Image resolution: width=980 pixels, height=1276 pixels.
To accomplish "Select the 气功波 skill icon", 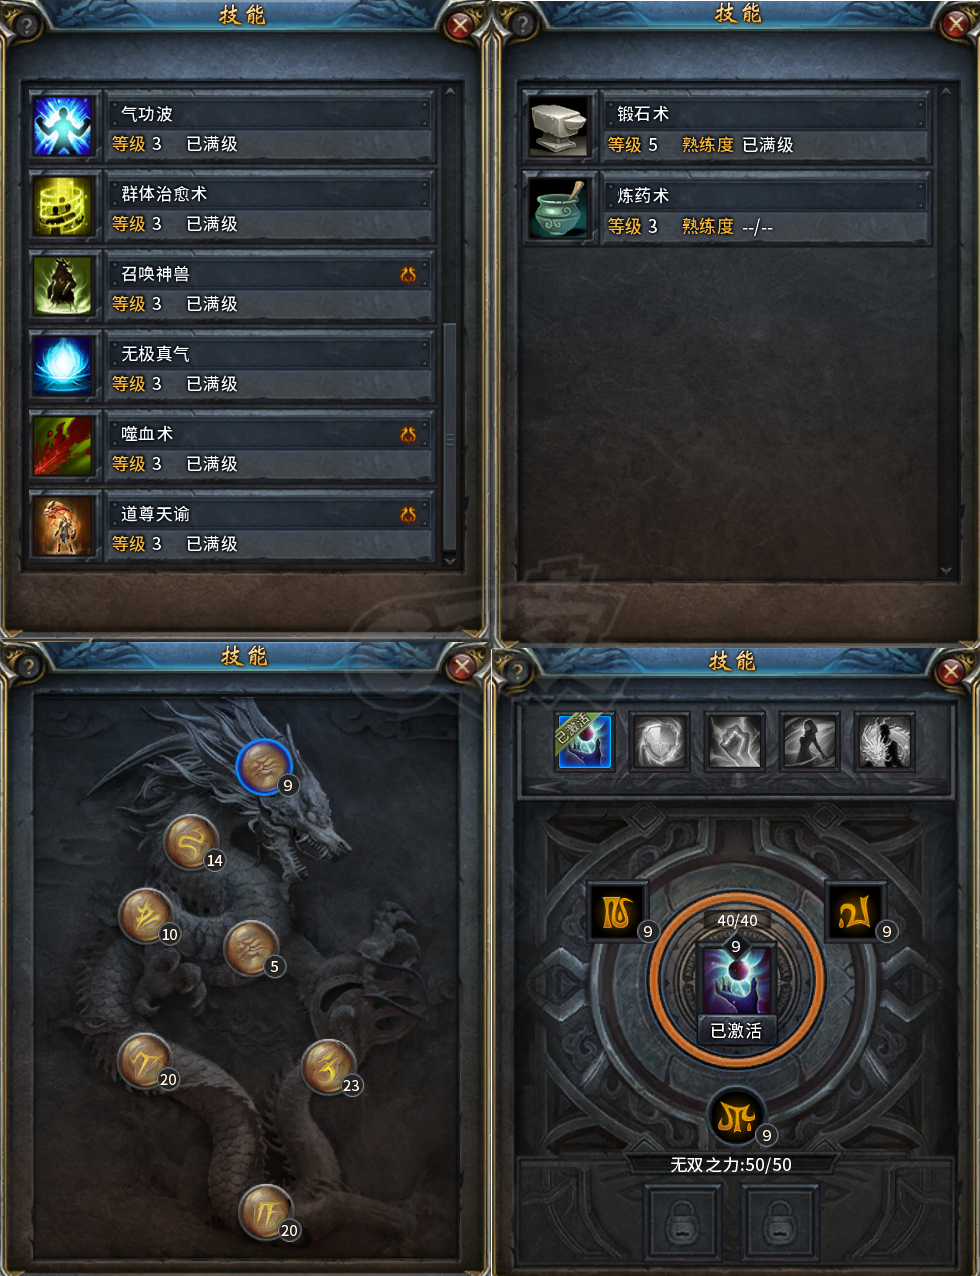I will (x=62, y=126).
